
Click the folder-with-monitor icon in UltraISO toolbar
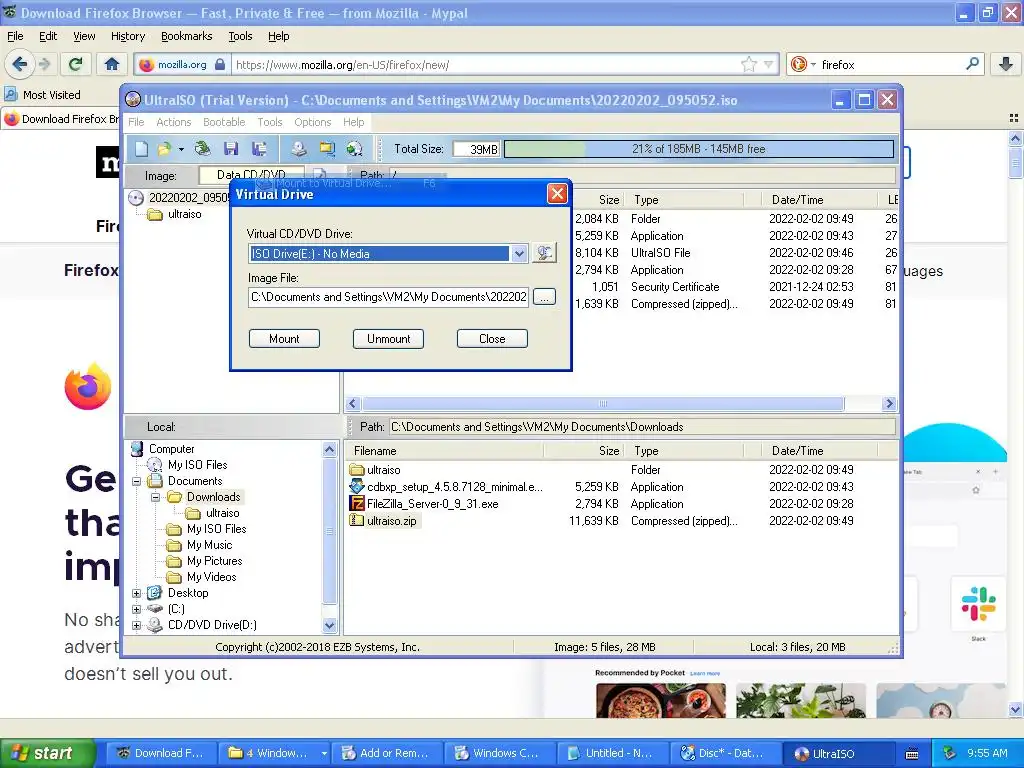(x=327, y=149)
